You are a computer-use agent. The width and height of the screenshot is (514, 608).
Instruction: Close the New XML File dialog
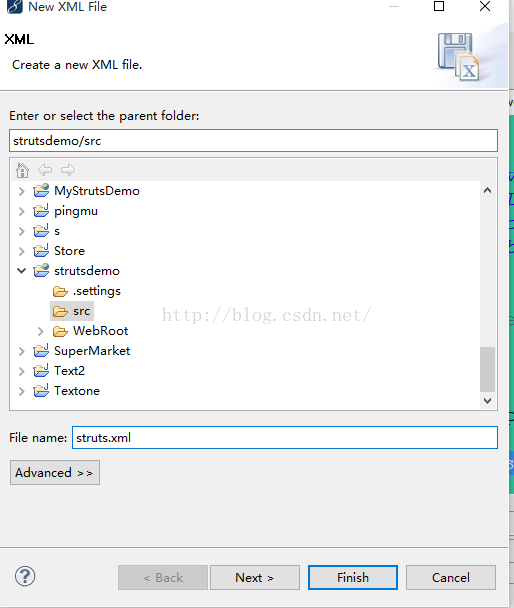485,6
